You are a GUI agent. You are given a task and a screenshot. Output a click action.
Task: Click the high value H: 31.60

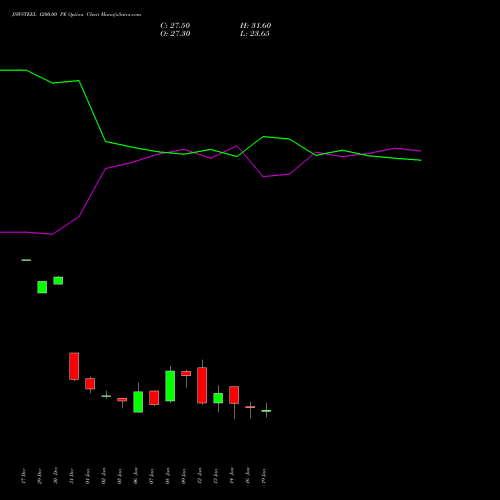(x=255, y=26)
